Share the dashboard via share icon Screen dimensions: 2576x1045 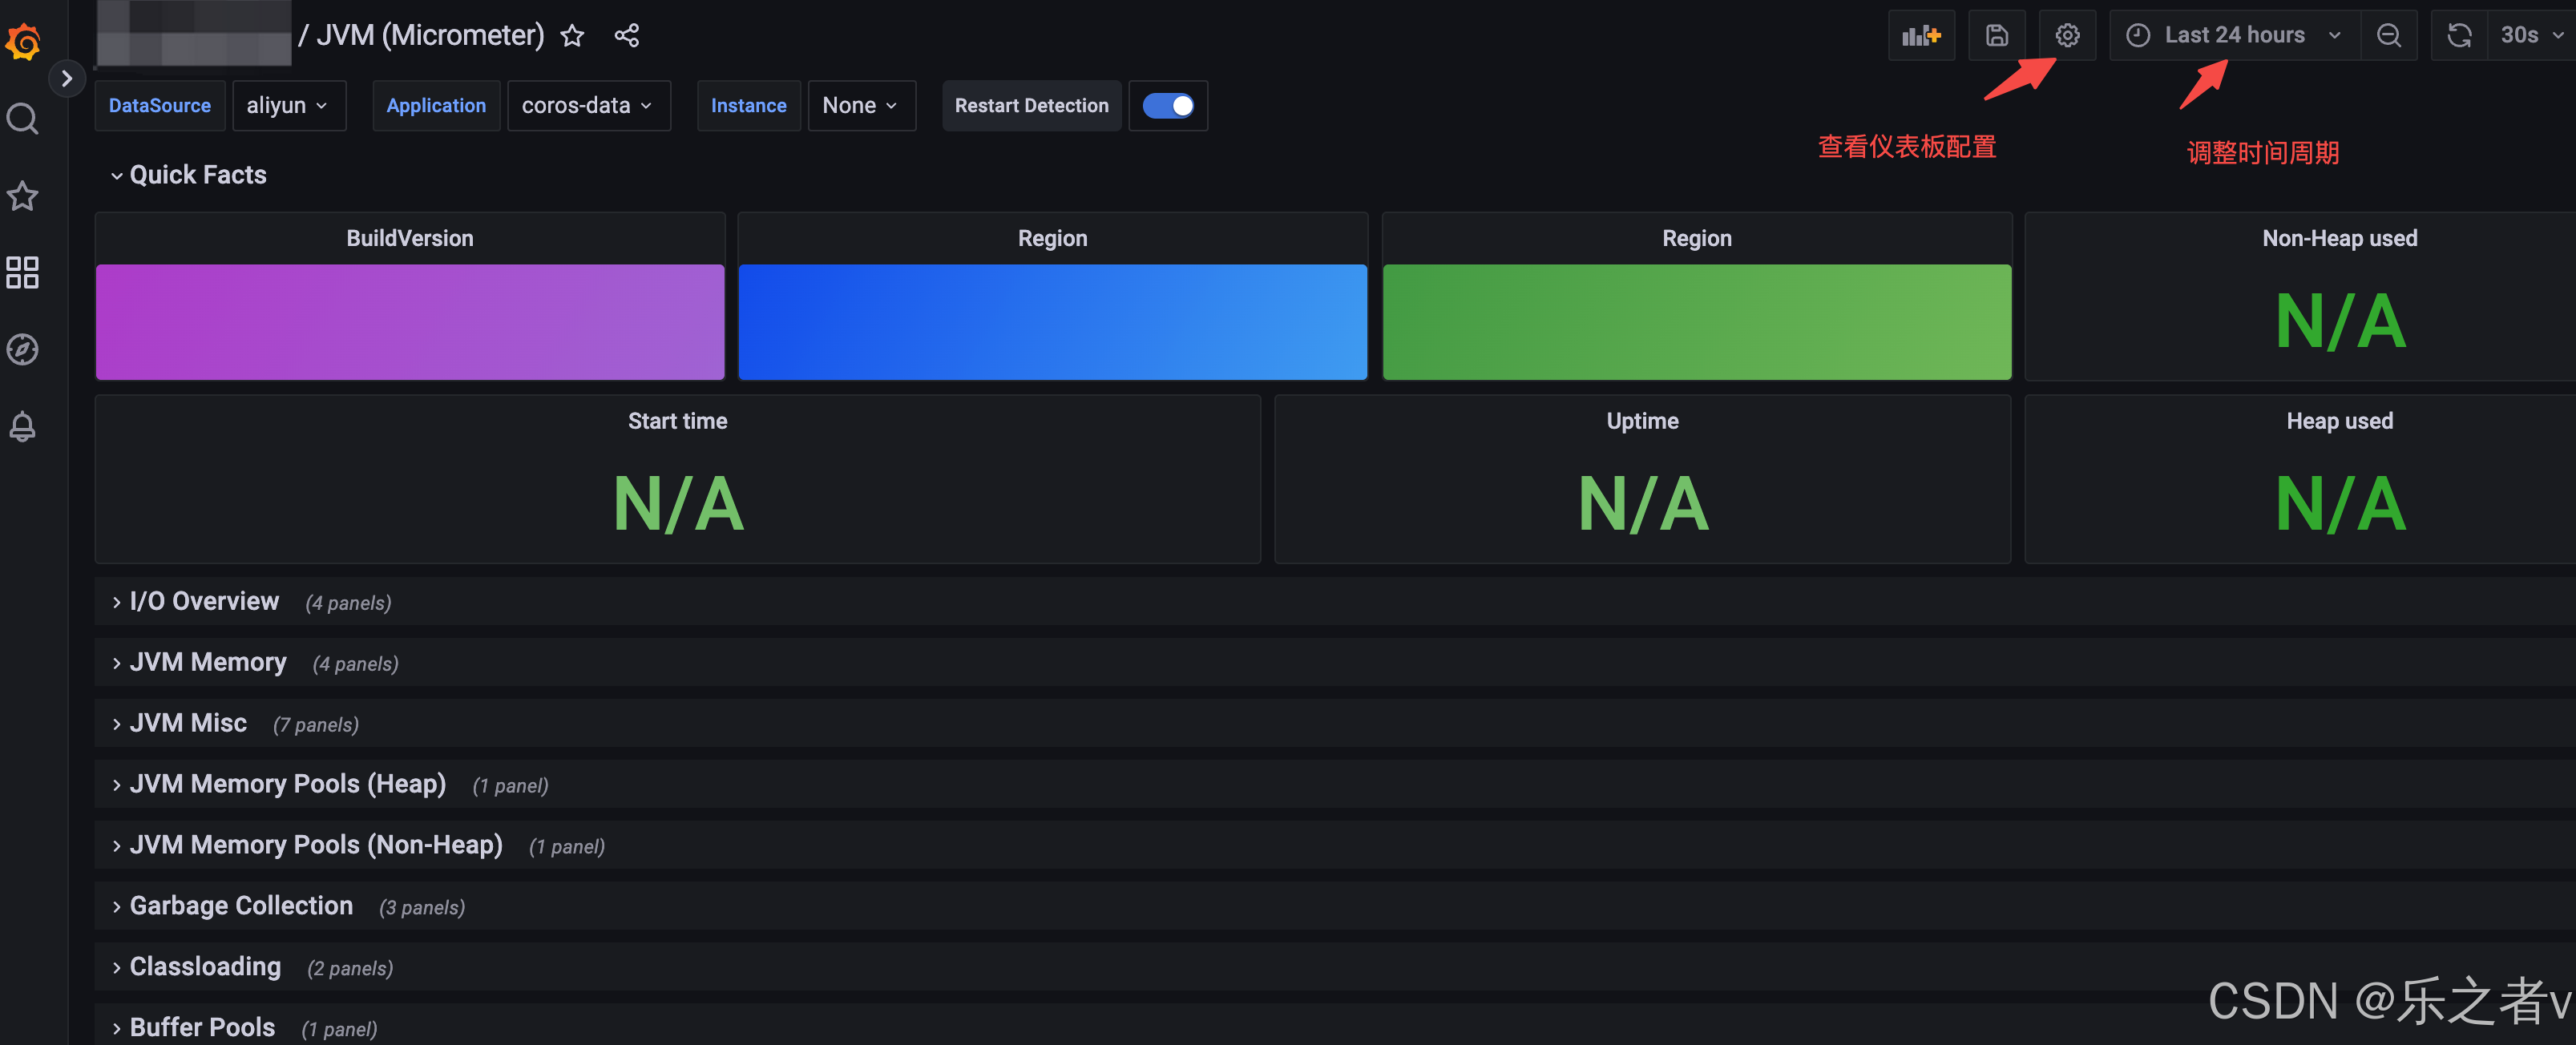tap(627, 36)
